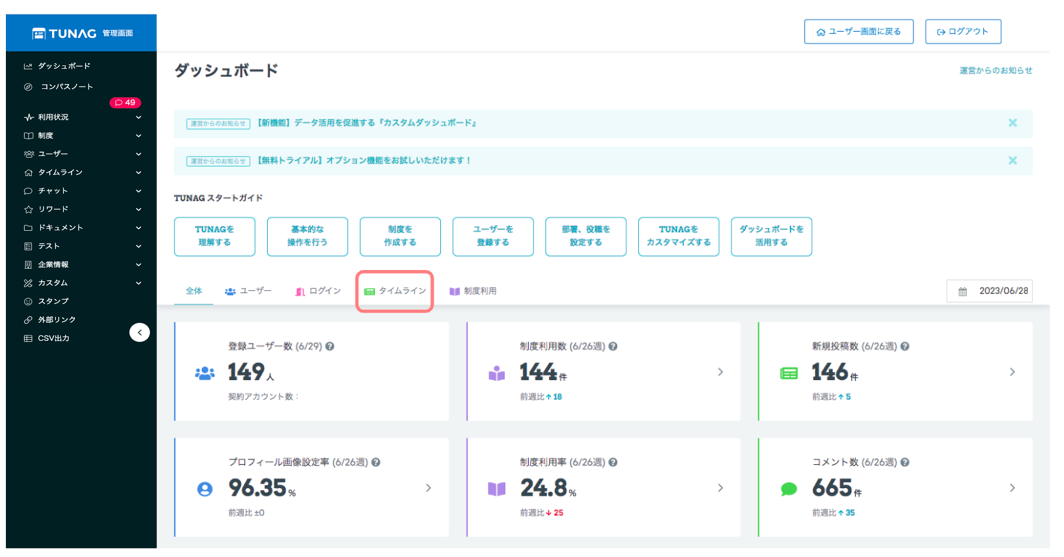The height and width of the screenshot is (557, 1064).
Task: Click the calendar icon in date field
Action: pos(962,292)
